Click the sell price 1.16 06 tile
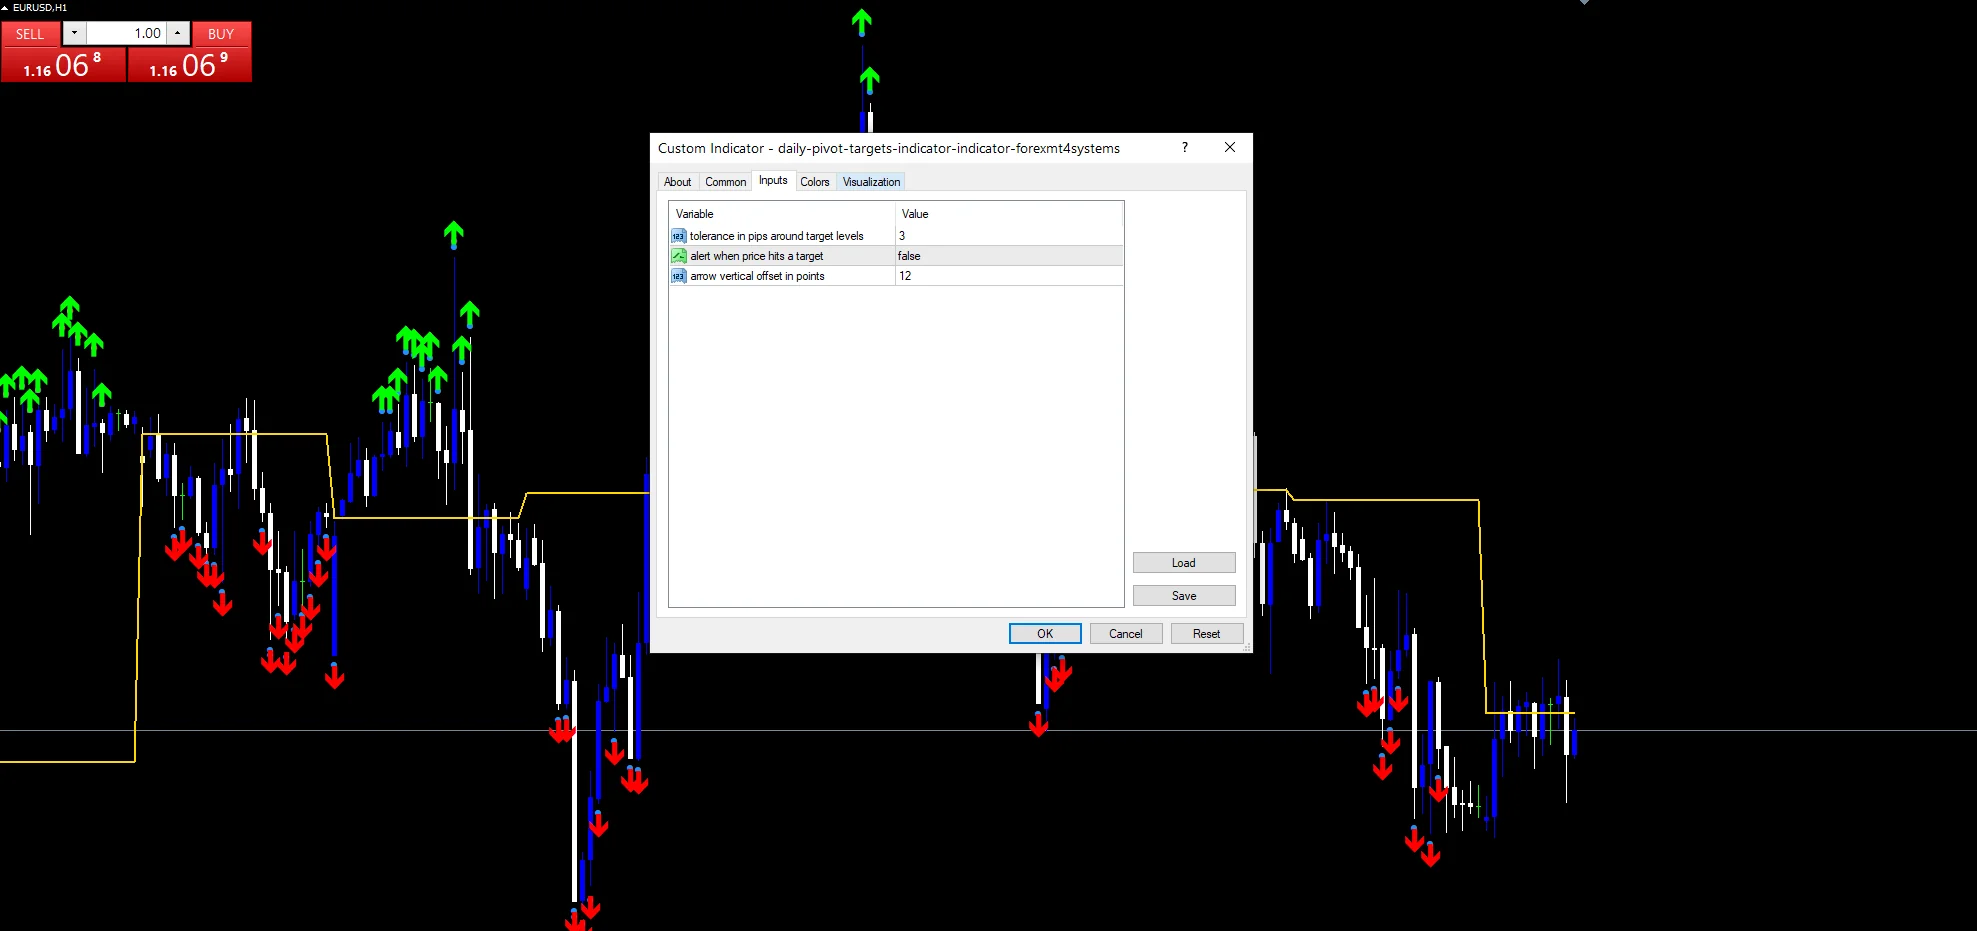 (x=63, y=65)
